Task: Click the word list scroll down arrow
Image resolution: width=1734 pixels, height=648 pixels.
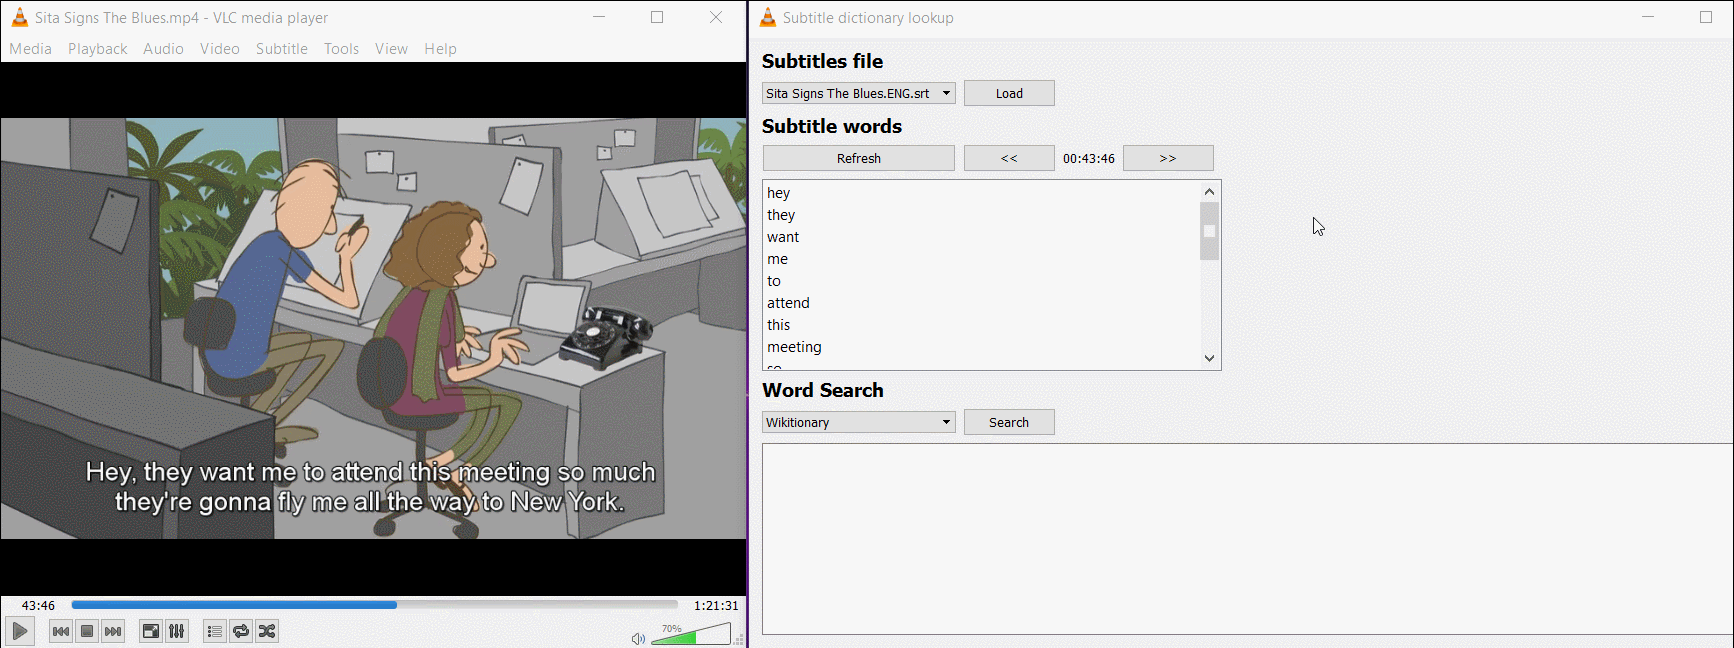Action: [1209, 358]
